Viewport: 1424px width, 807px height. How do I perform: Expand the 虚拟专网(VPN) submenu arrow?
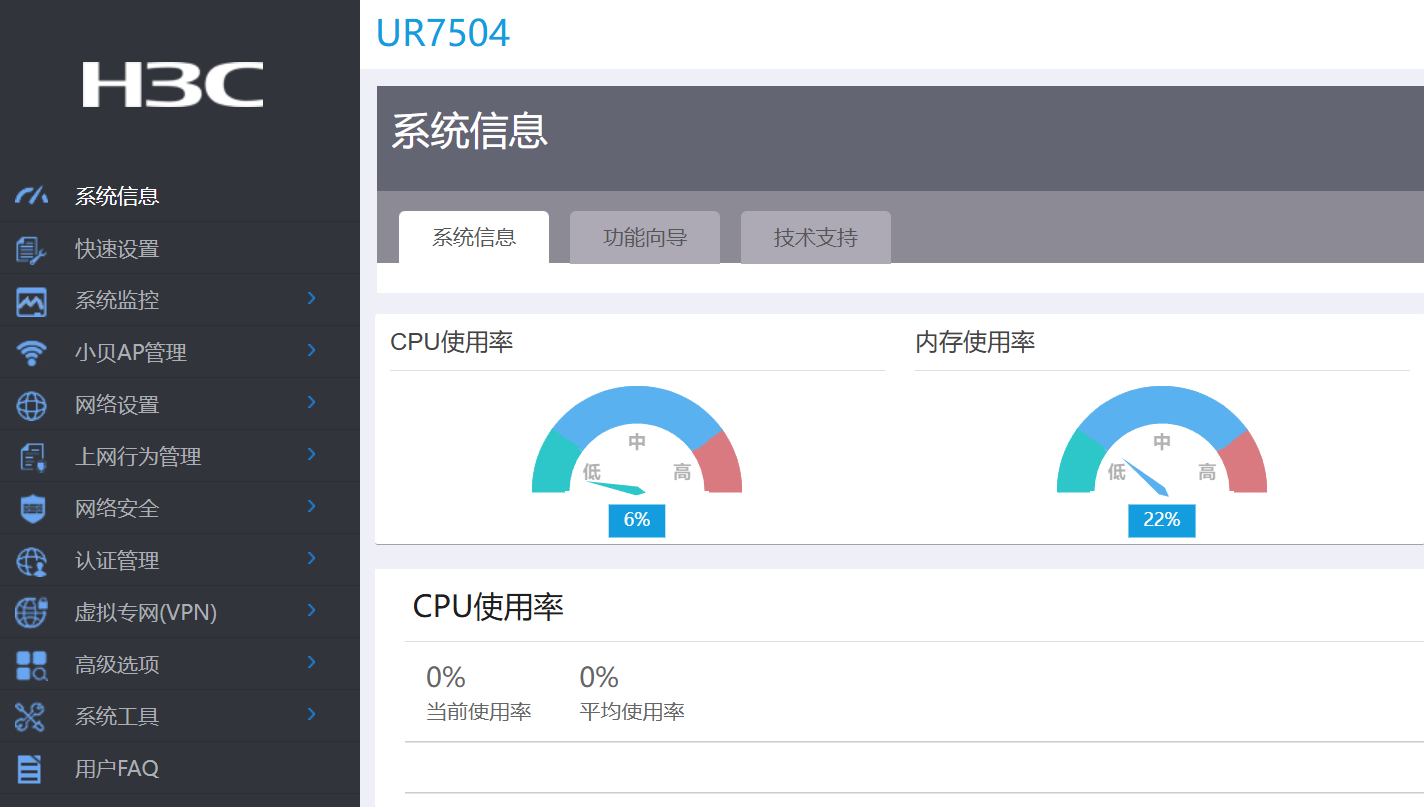point(312,610)
